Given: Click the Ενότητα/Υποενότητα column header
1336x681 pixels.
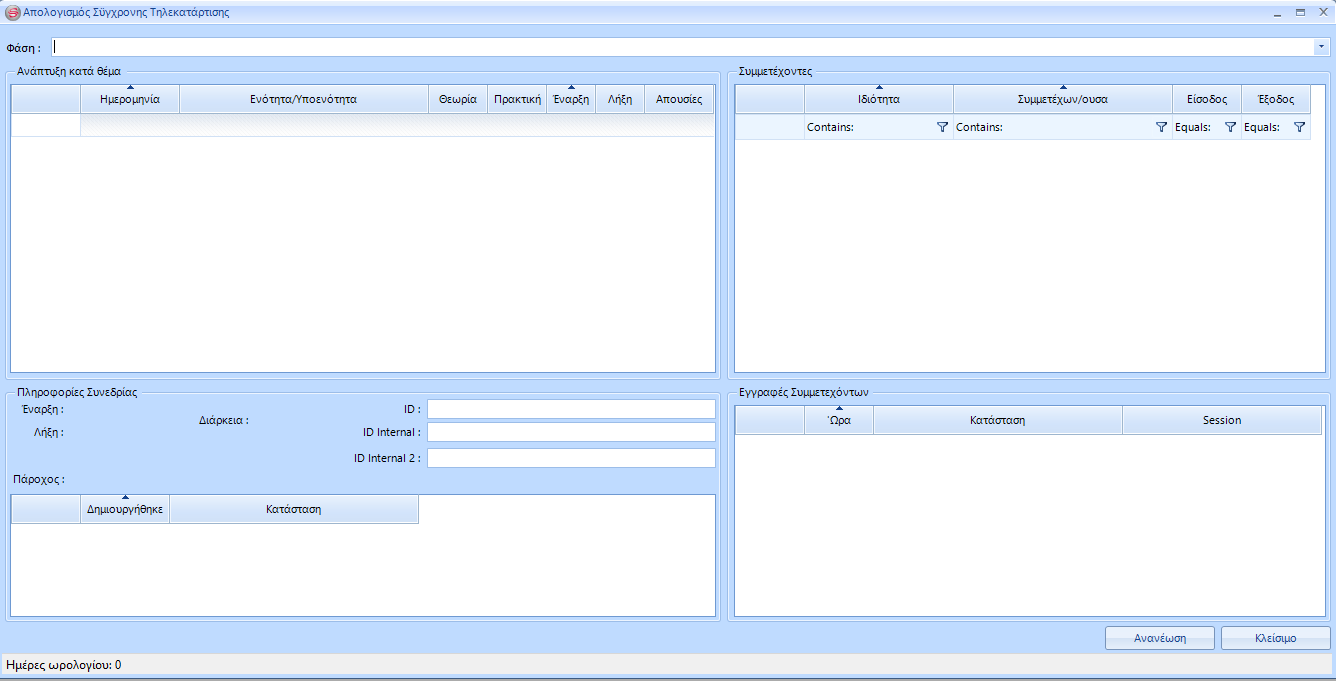Looking at the screenshot, I should click(303, 99).
